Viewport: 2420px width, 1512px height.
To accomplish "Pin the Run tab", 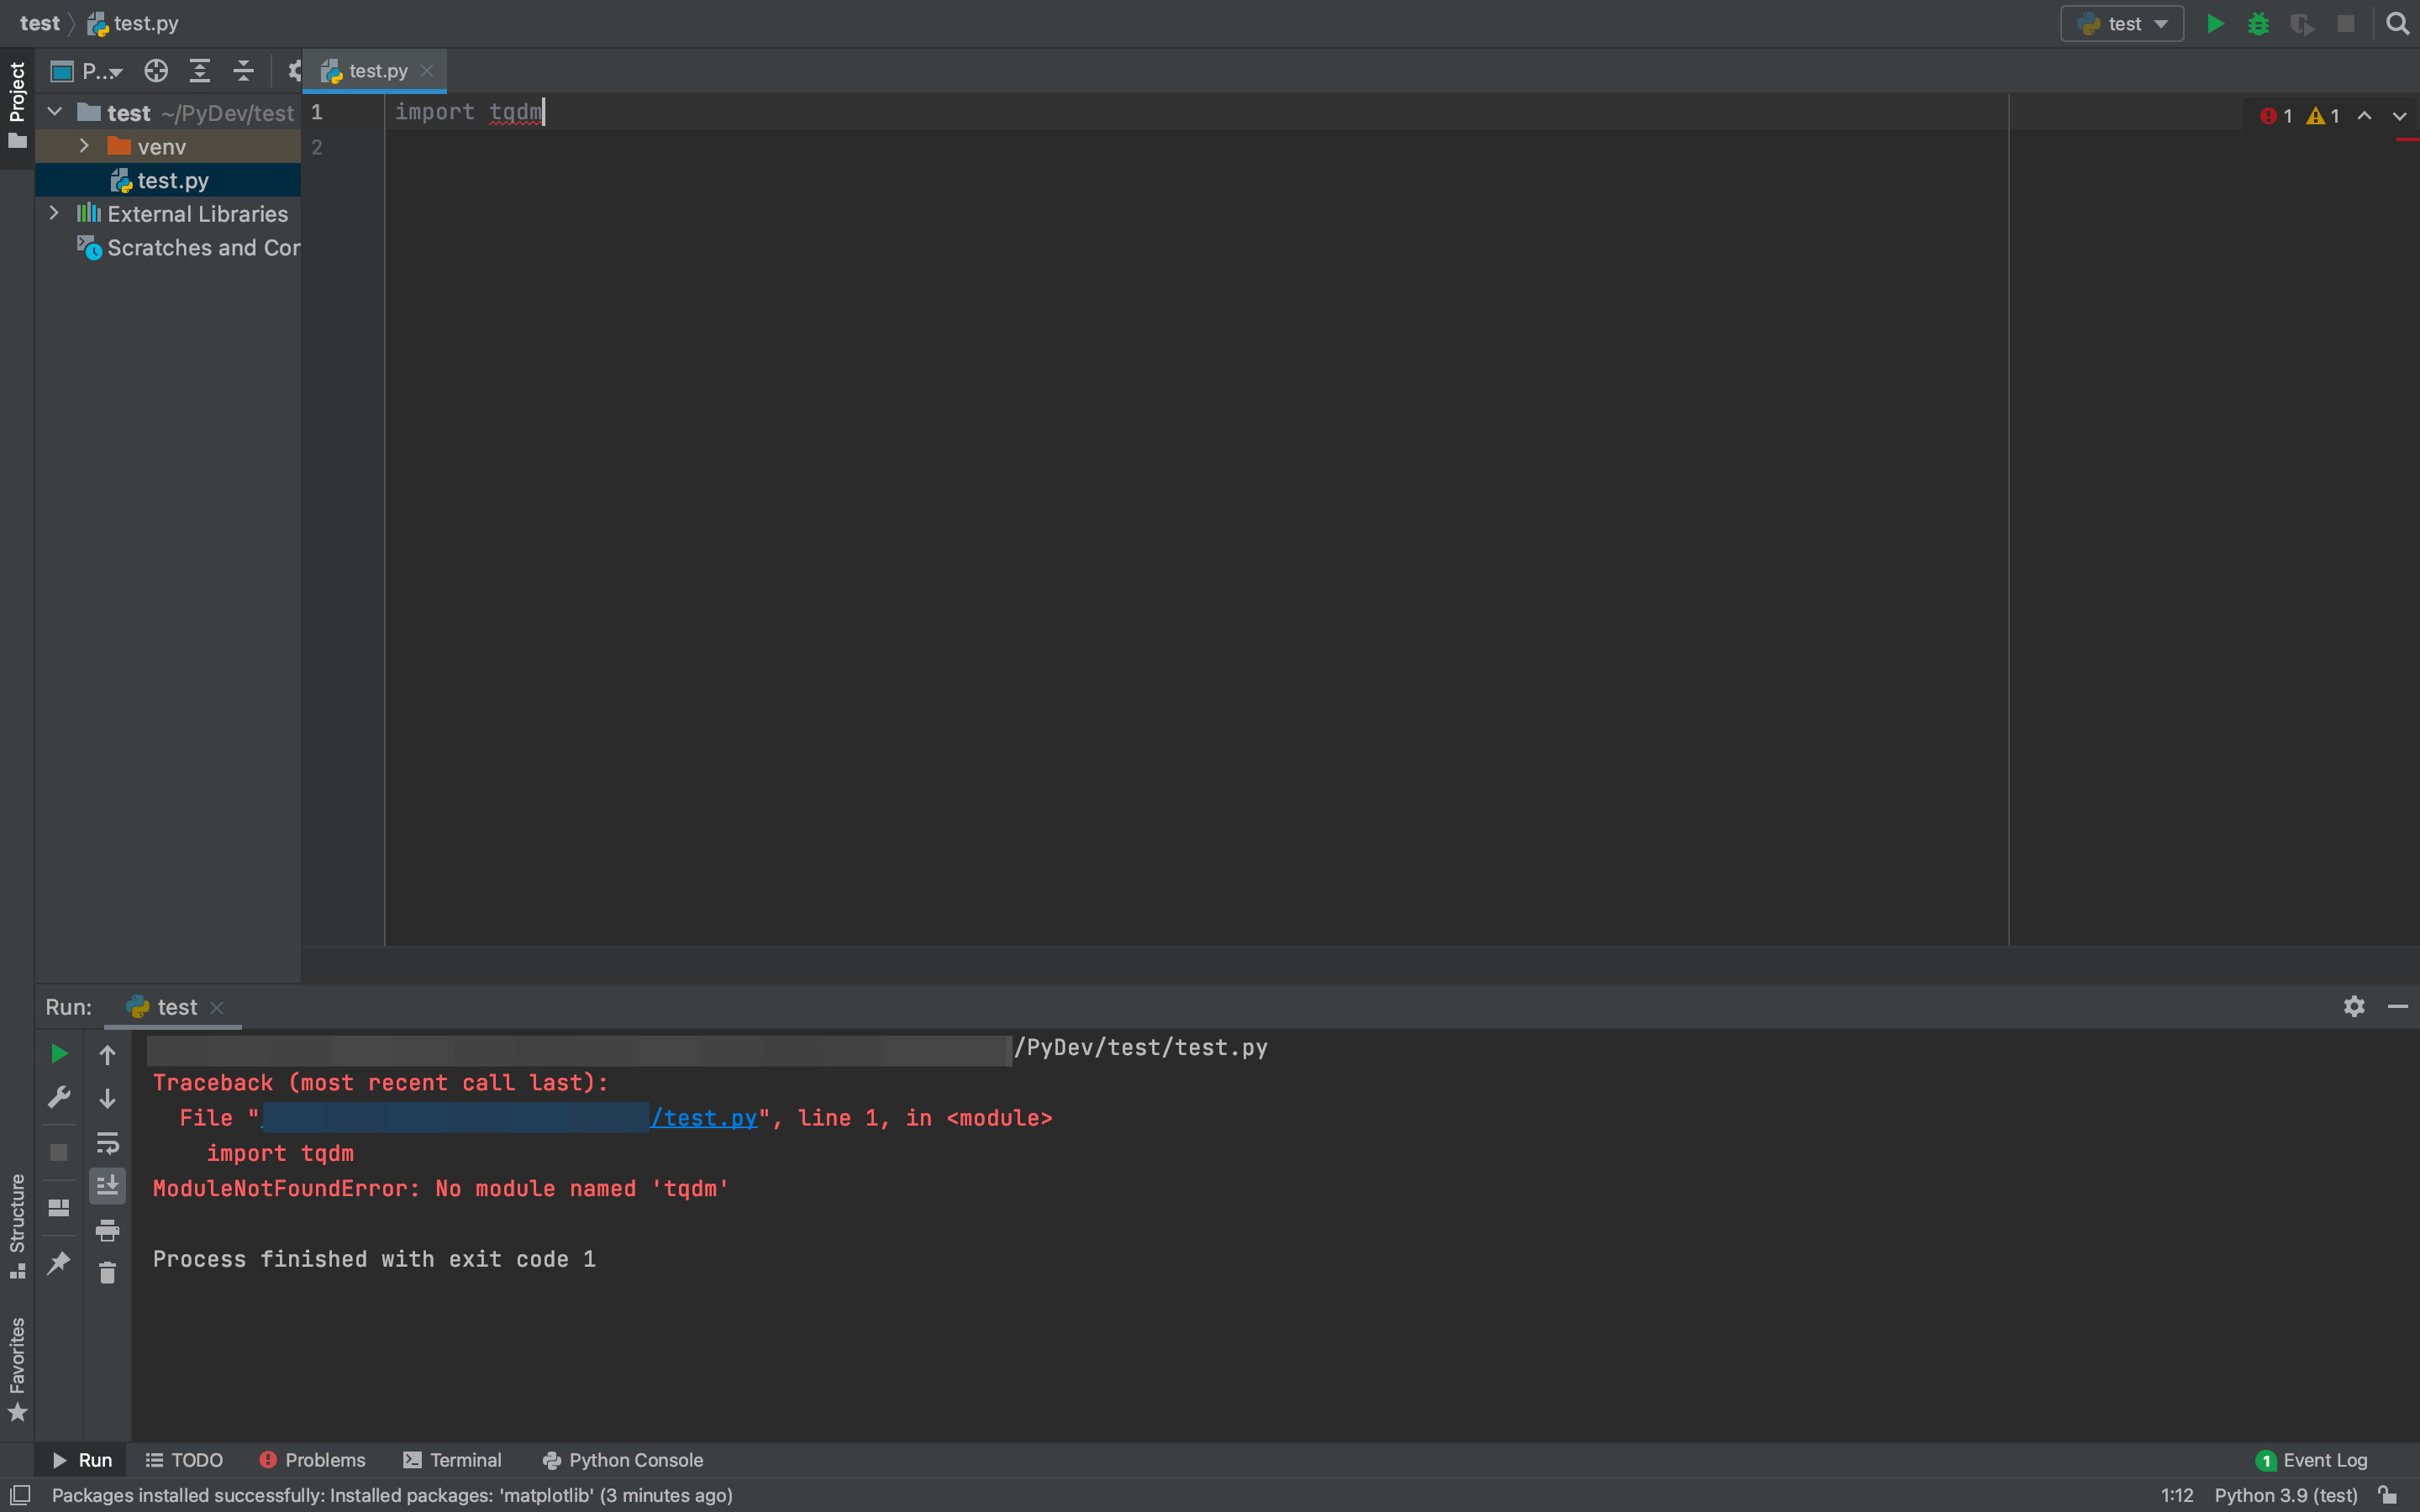I will [59, 1262].
